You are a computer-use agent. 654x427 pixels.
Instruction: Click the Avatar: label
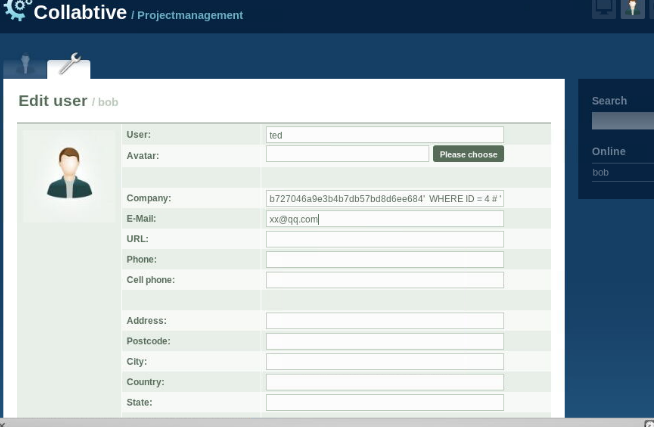(143, 156)
